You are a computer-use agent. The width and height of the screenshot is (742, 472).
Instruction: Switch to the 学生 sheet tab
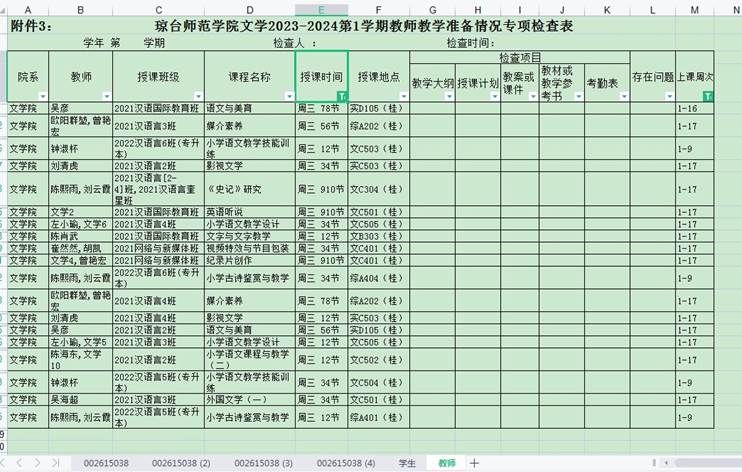(x=407, y=463)
